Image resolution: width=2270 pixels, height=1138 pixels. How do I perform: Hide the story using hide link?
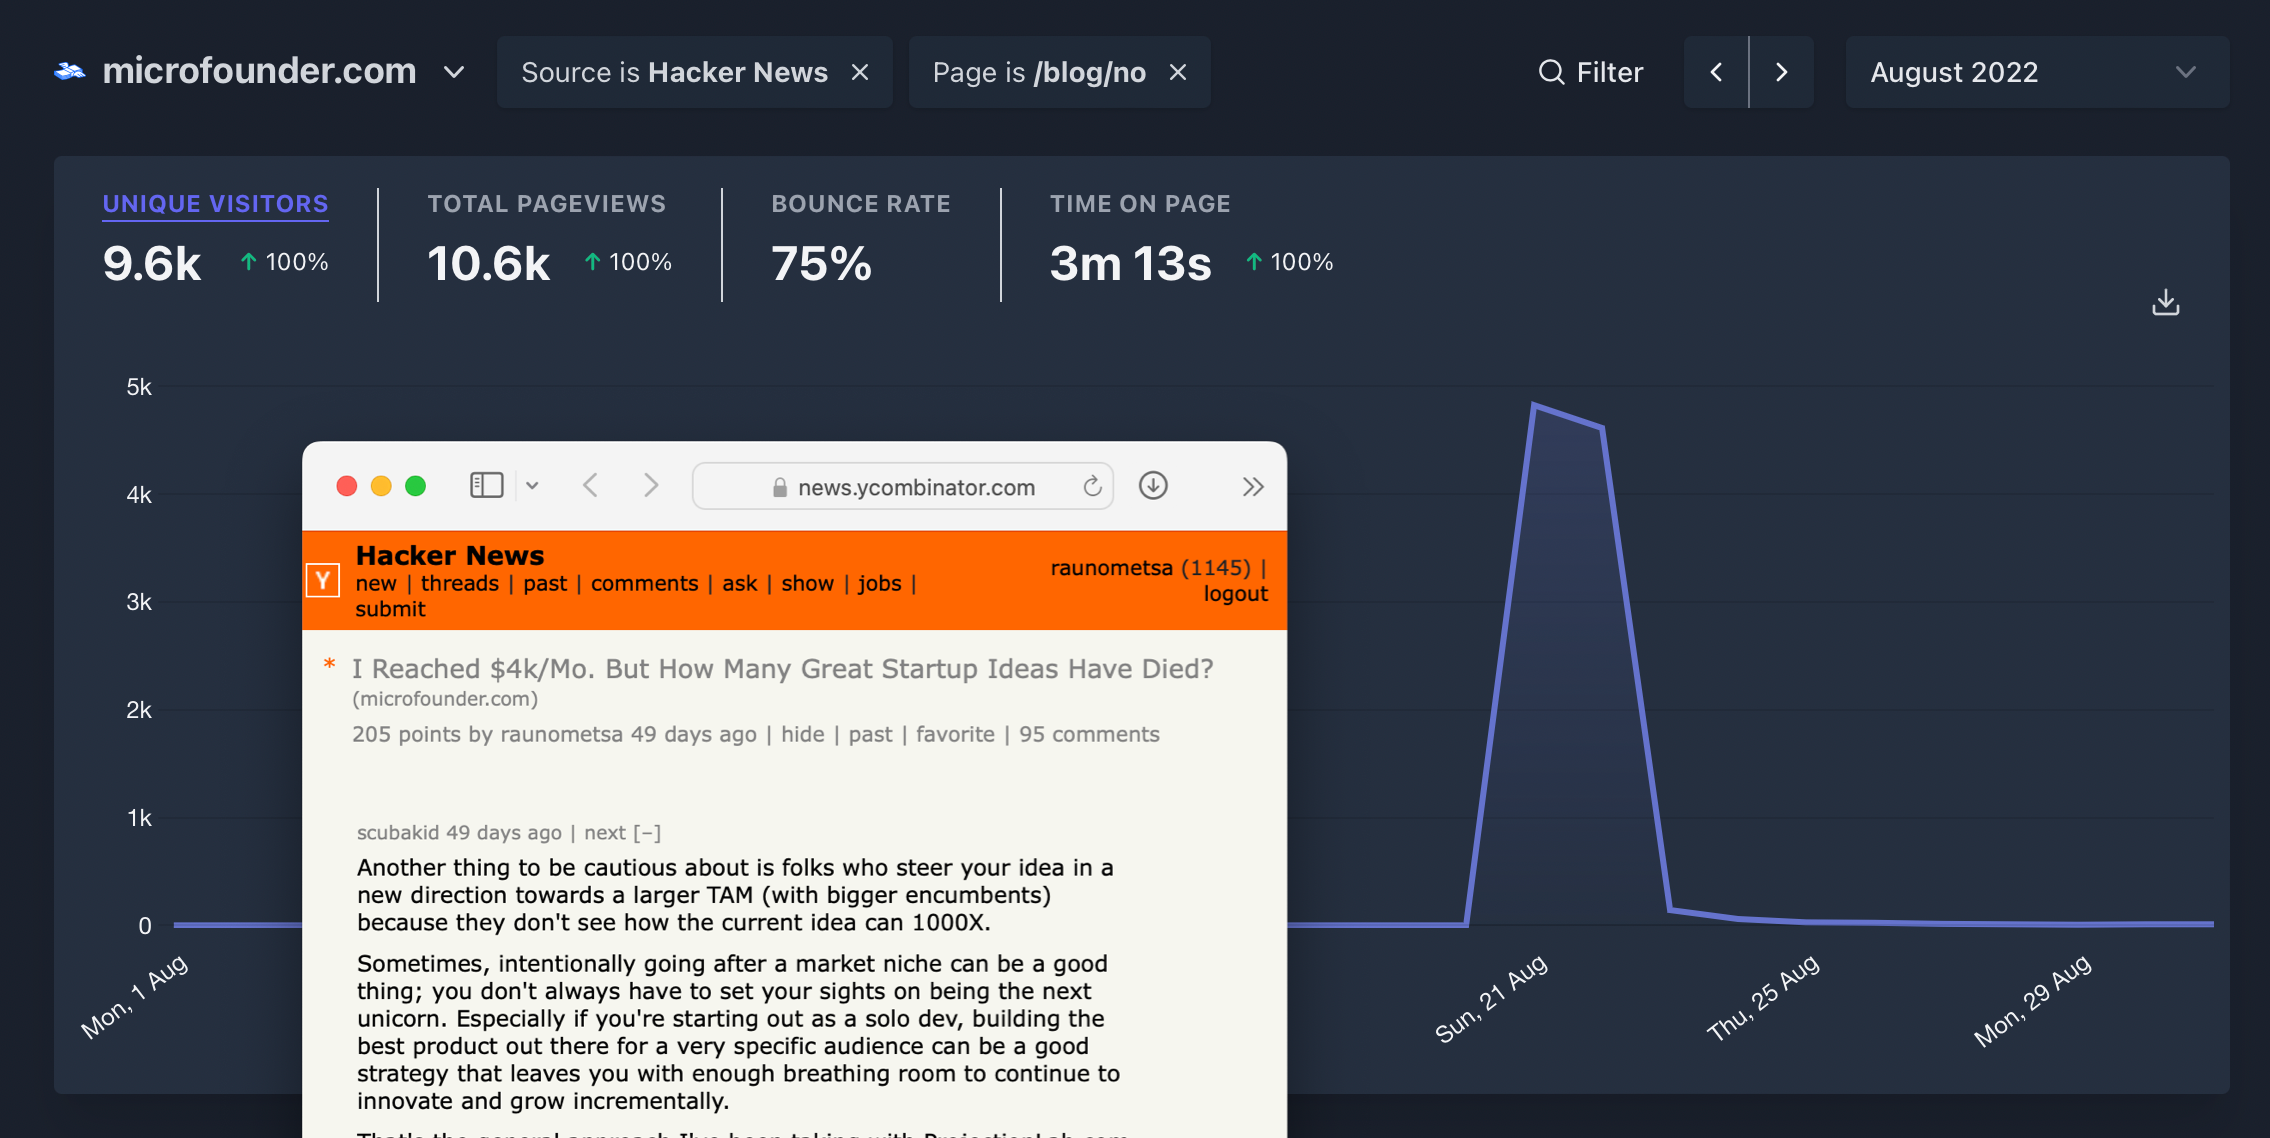[802, 734]
